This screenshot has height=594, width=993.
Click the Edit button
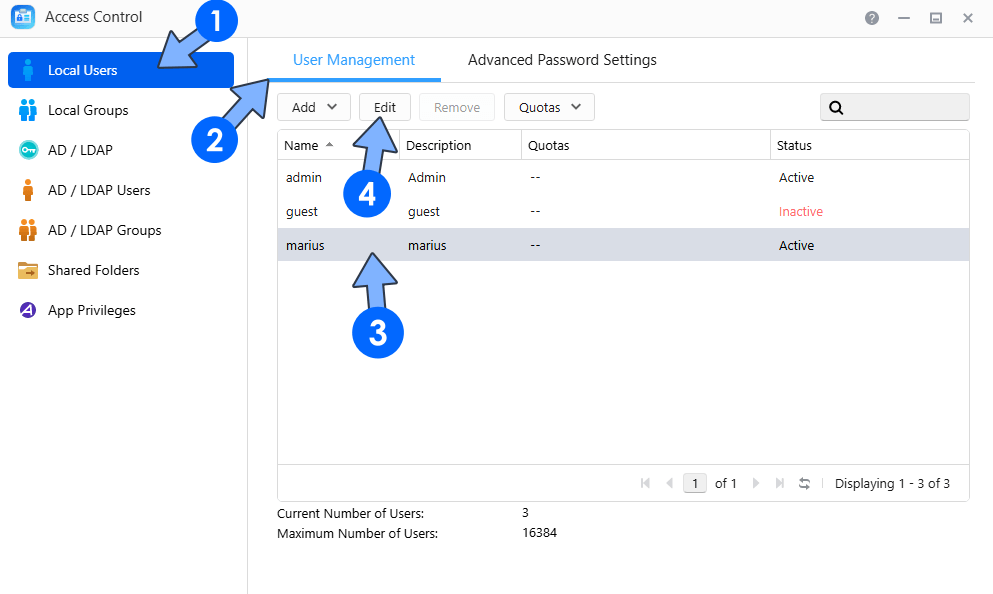coord(385,107)
